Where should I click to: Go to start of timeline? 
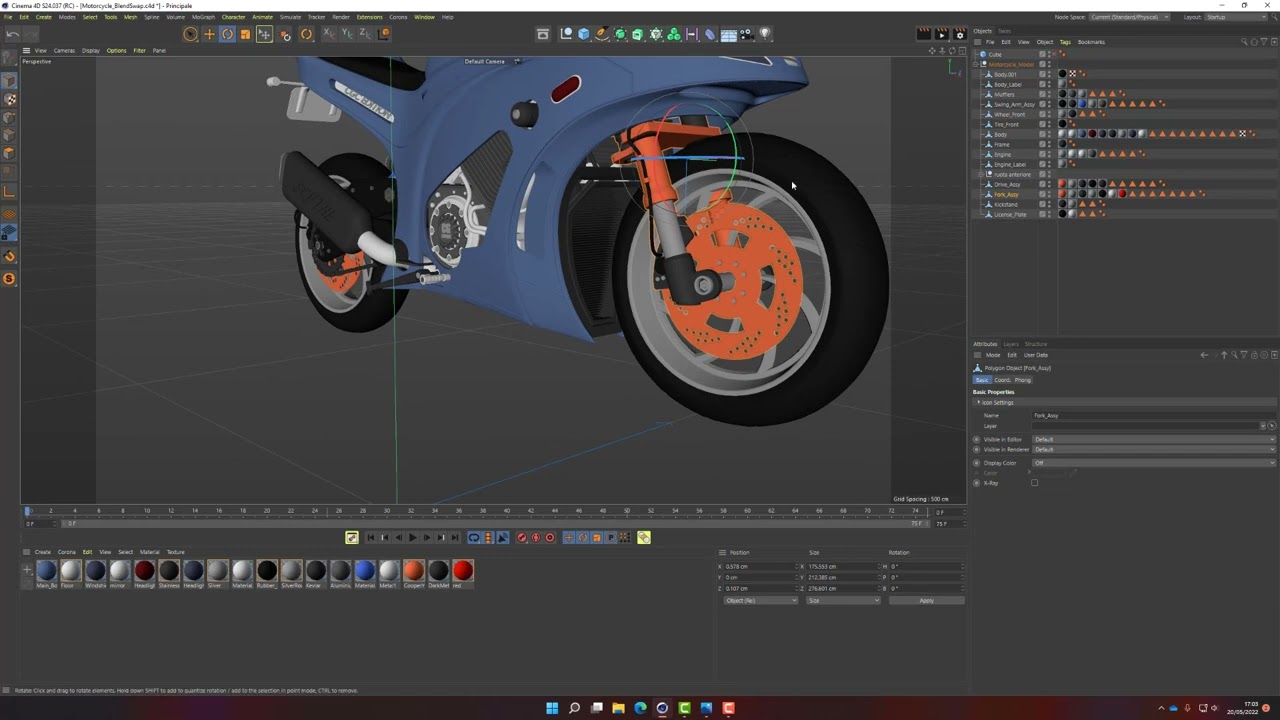tap(370, 538)
